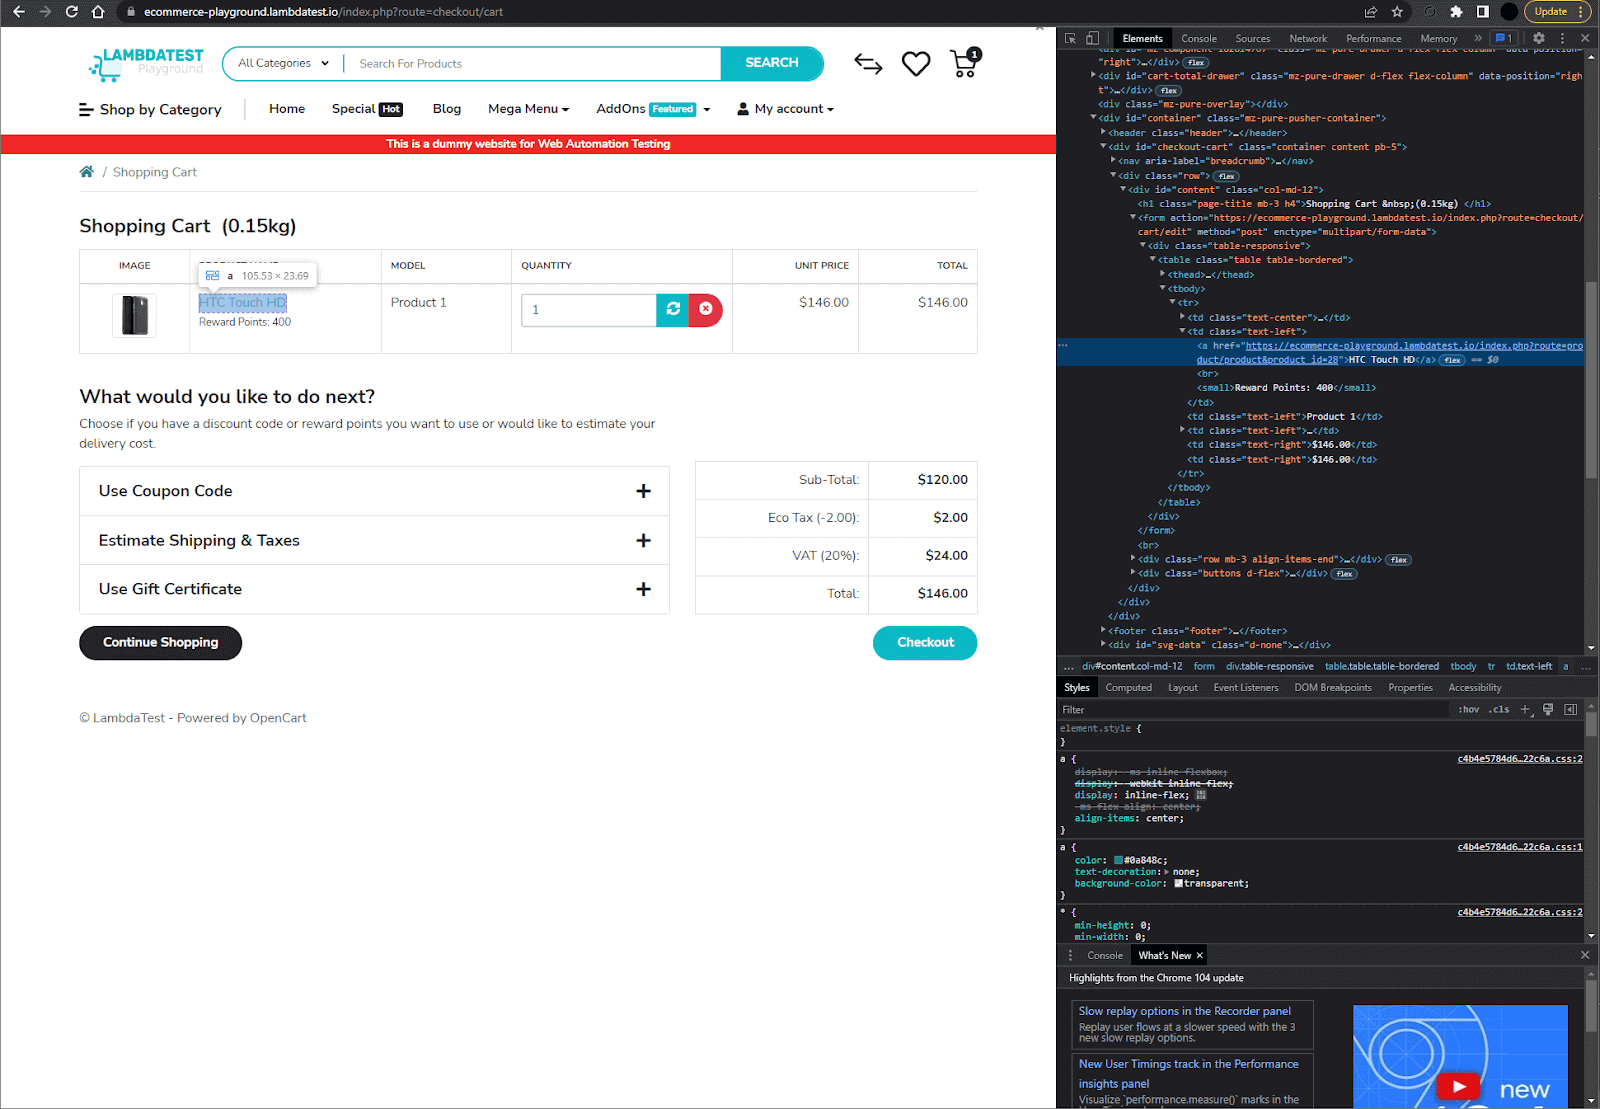
Task: Click the #0a848c color swatch in Styles
Action: (1117, 859)
